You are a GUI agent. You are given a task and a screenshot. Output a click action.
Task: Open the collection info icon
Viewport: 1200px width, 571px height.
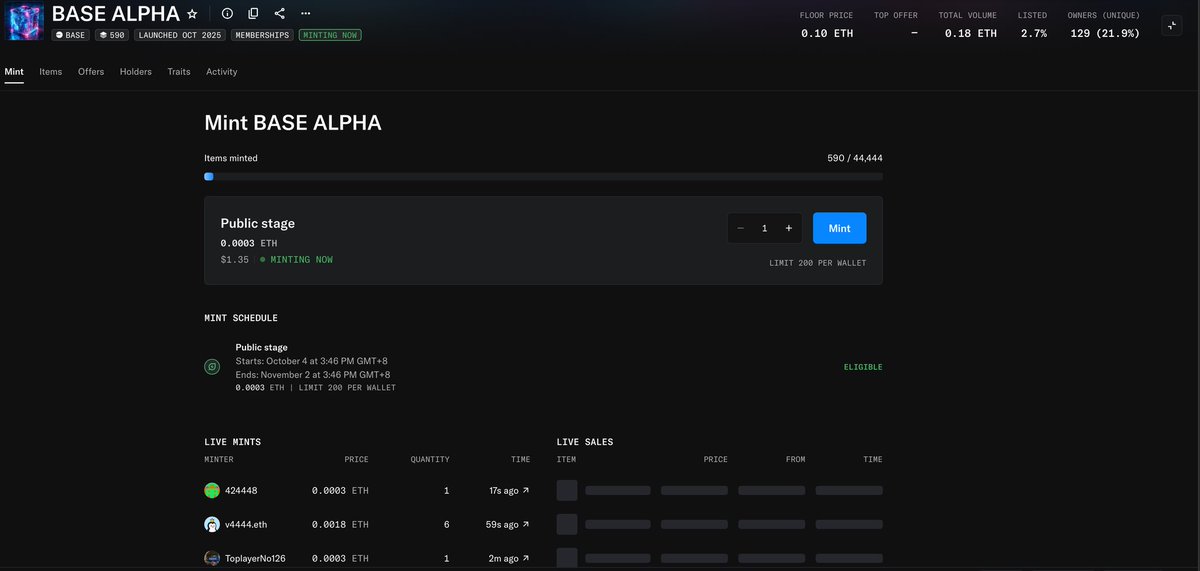coord(227,14)
